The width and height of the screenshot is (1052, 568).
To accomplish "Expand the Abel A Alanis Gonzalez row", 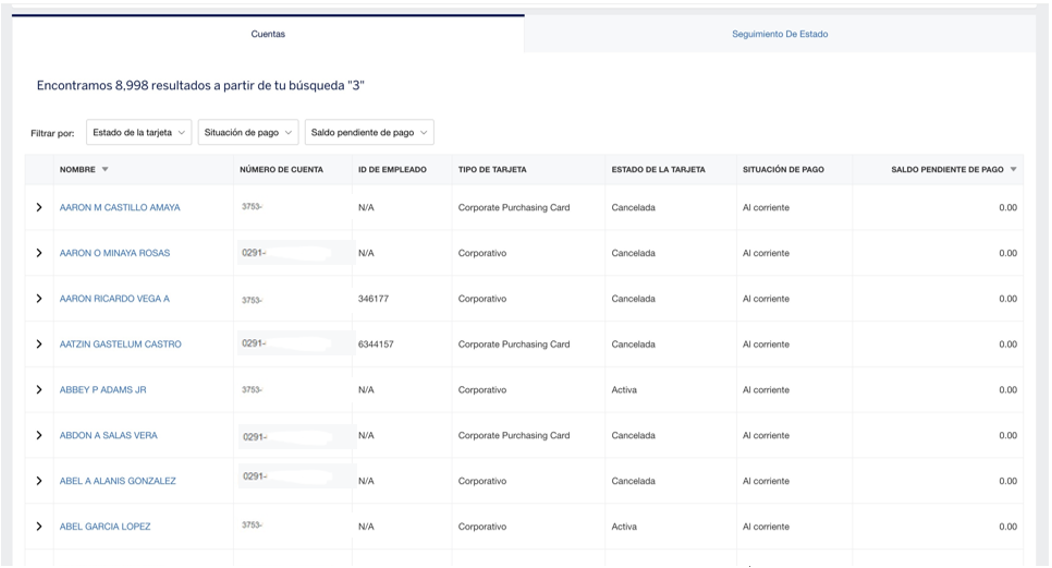I will [39, 481].
